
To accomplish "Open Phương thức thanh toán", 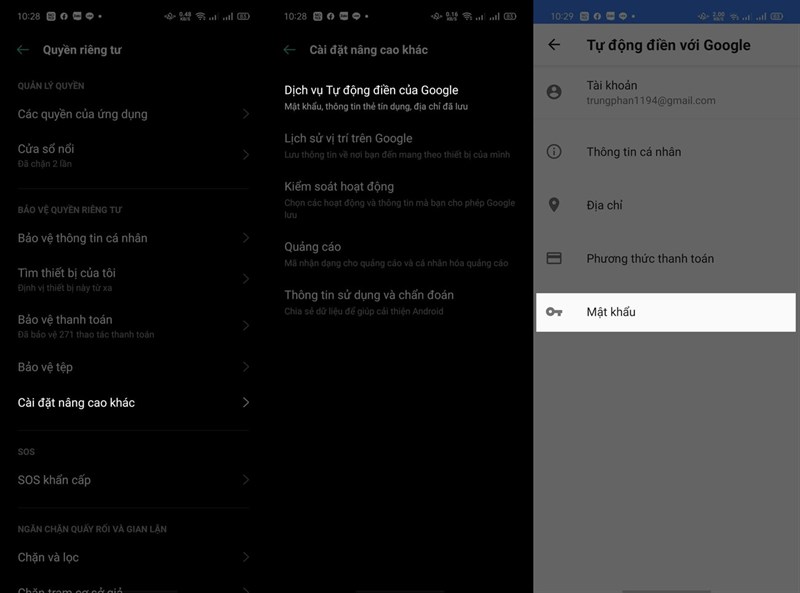I will tap(666, 258).
